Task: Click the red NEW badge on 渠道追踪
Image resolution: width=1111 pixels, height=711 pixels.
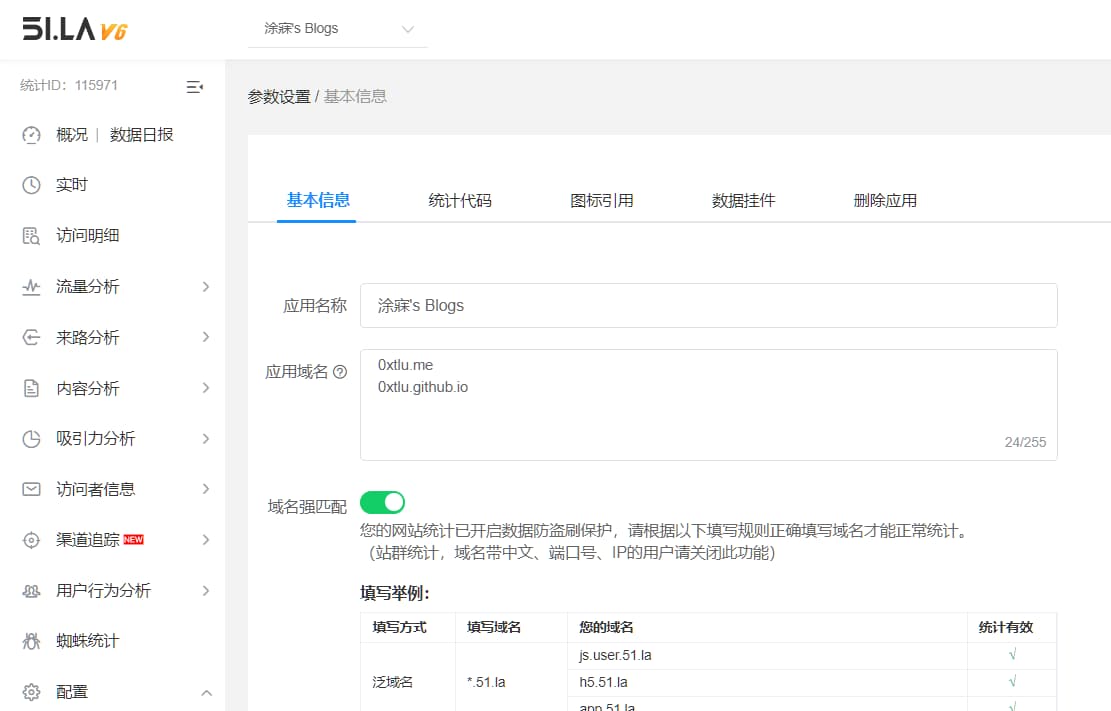Action: pyautogui.click(x=133, y=539)
